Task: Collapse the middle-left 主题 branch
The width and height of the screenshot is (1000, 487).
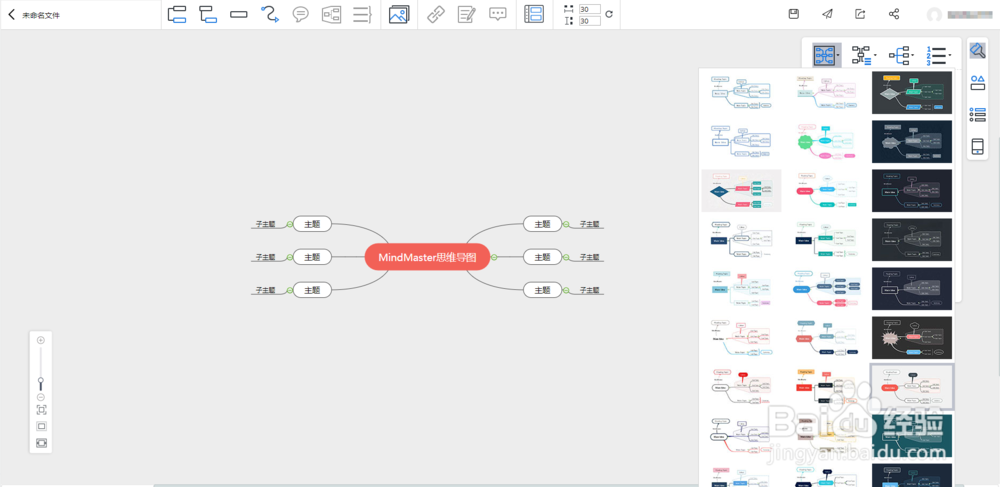Action: pyautogui.click(x=290, y=257)
